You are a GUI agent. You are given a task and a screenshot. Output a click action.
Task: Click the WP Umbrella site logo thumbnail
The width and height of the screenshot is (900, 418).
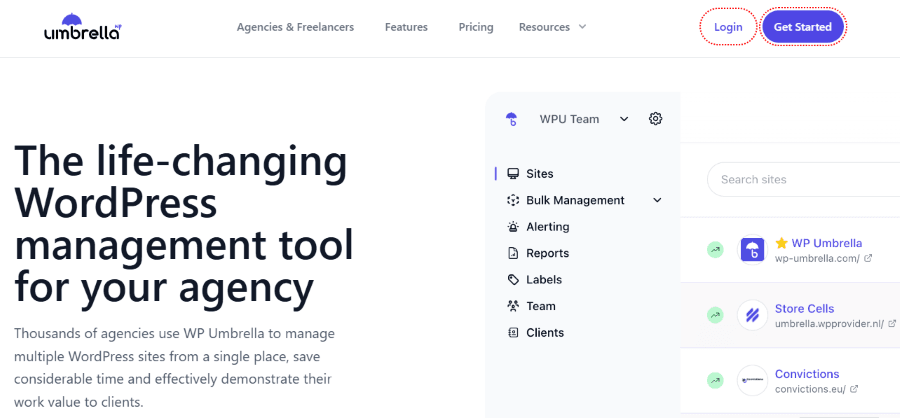pyautogui.click(x=752, y=250)
